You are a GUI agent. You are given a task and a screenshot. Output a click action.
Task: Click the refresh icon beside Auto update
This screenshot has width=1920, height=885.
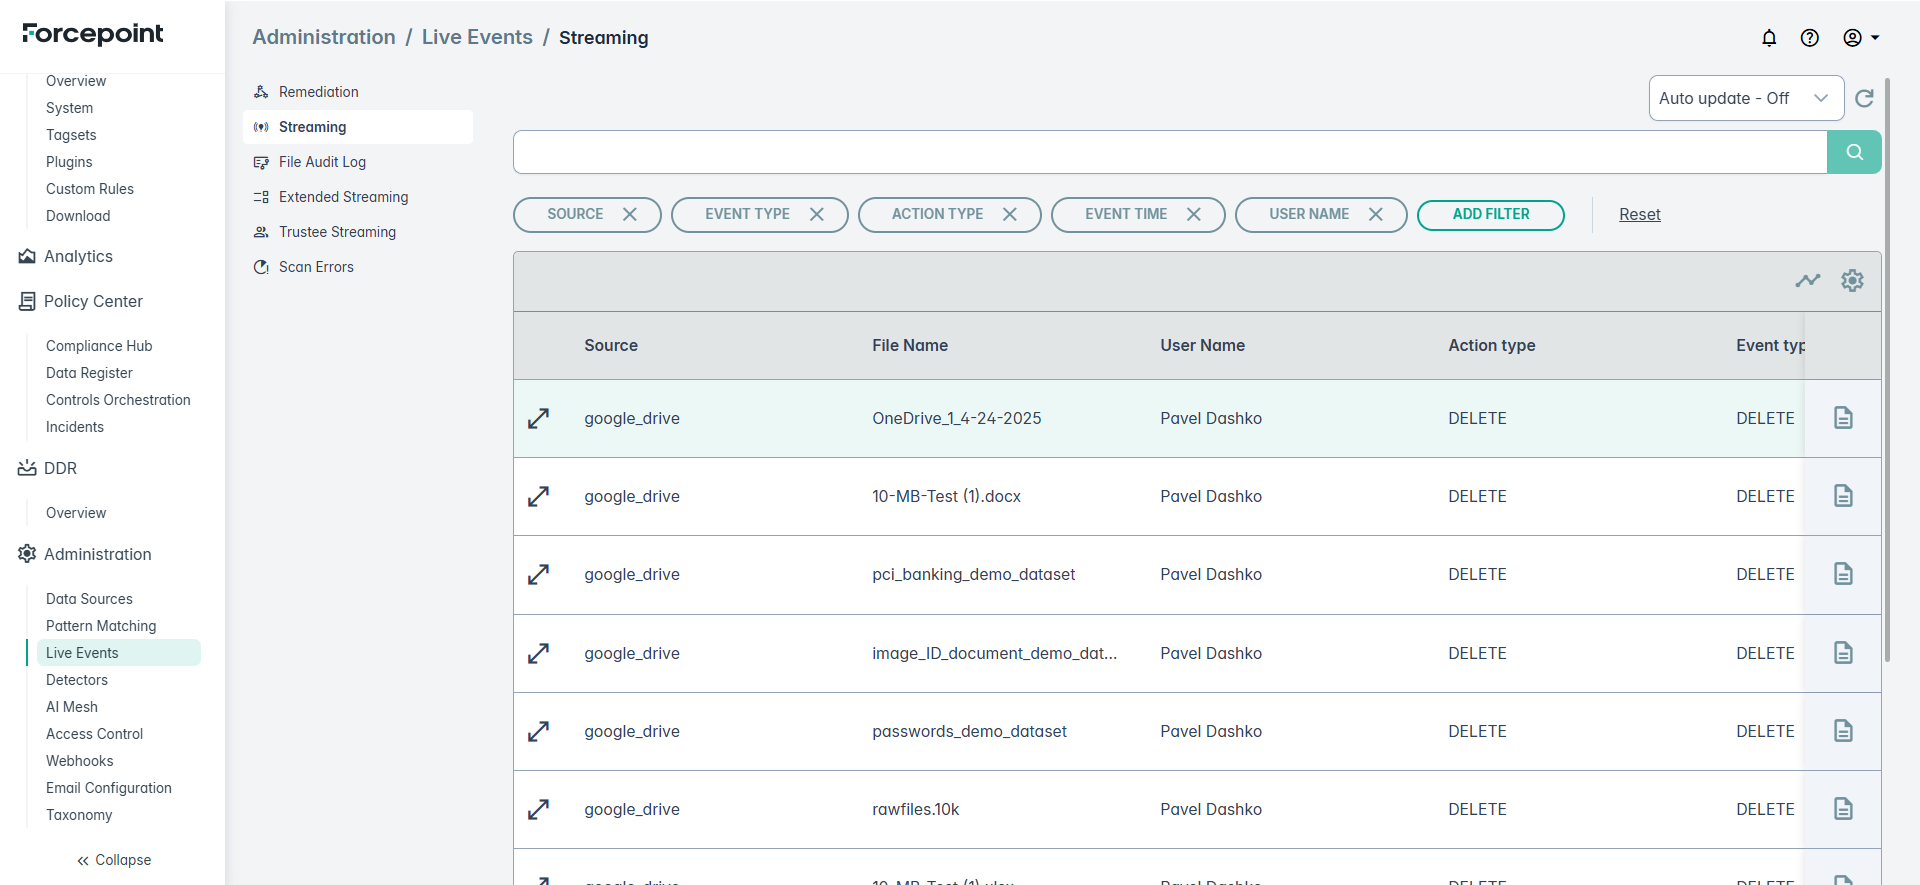[x=1864, y=98]
